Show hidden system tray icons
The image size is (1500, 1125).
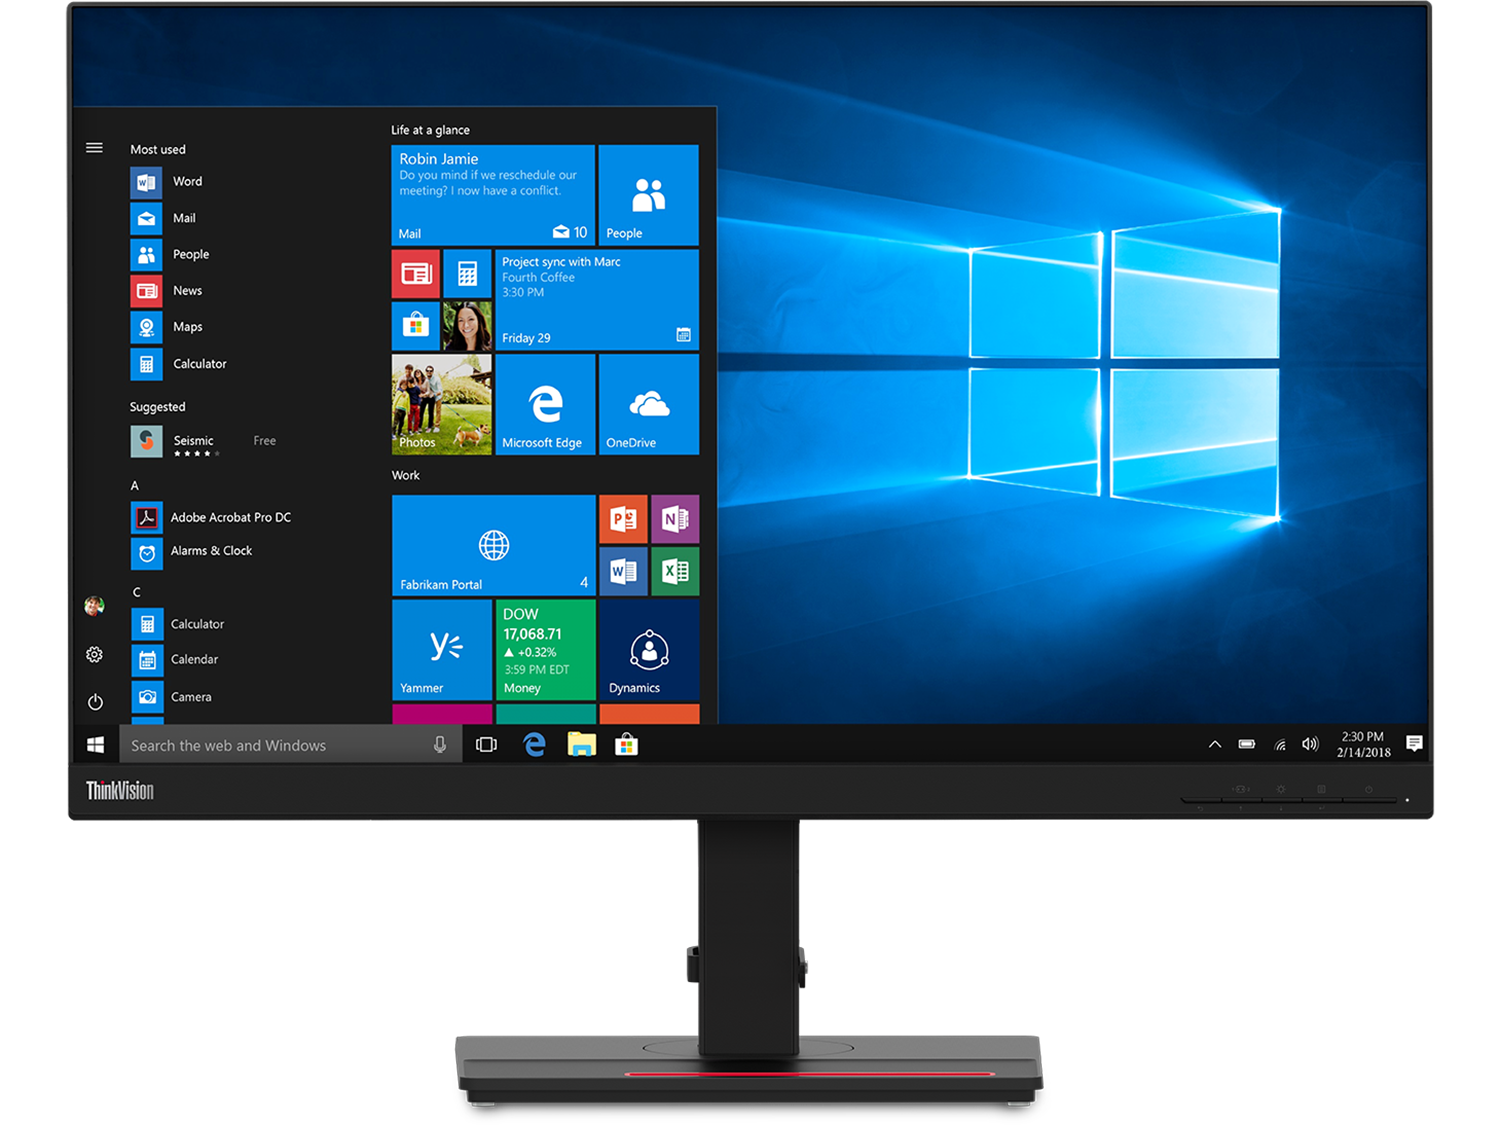[x=1215, y=745]
